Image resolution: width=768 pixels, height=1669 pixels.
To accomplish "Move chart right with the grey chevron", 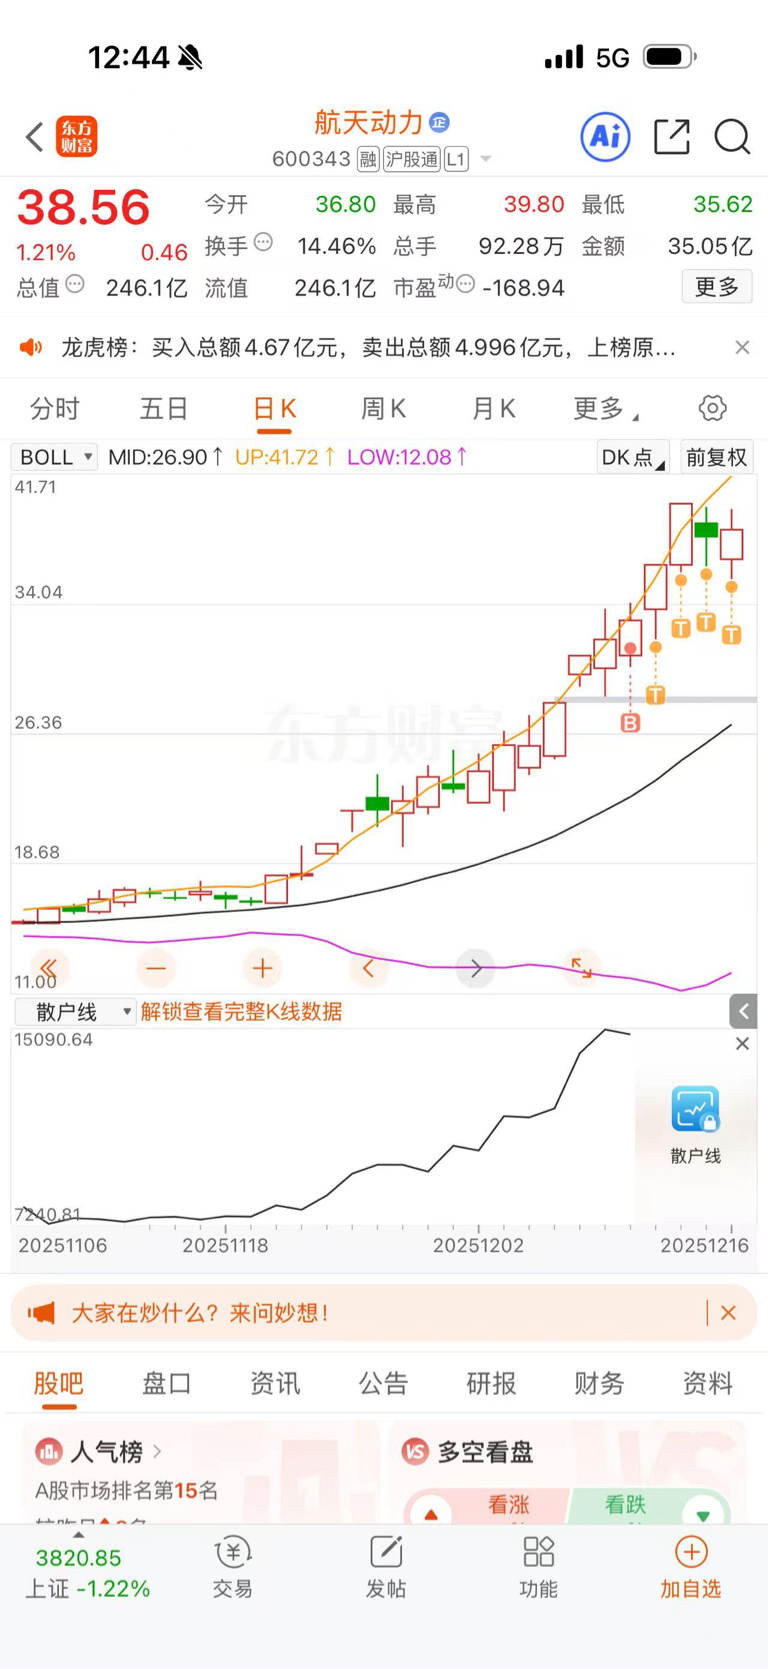I will click(x=476, y=968).
